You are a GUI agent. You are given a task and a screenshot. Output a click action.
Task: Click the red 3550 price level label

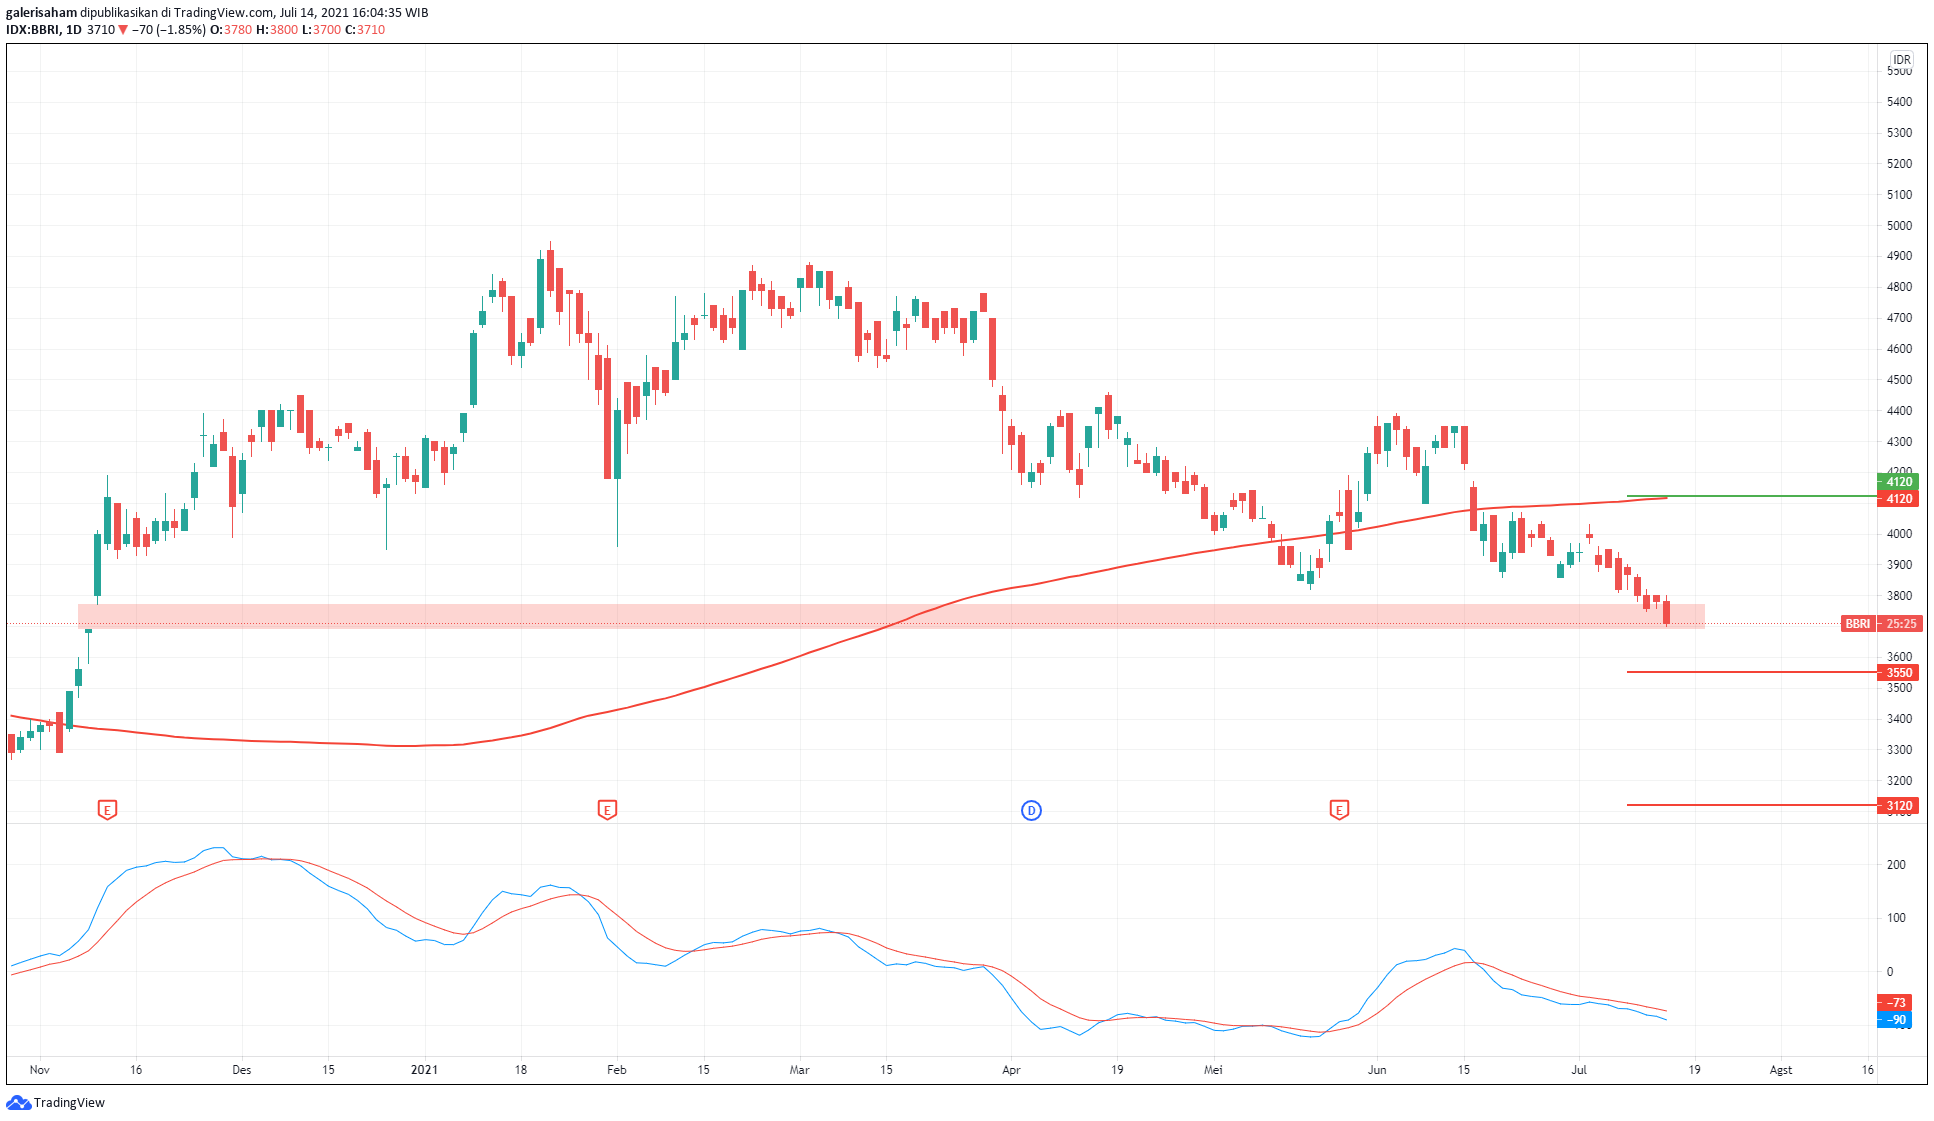[x=1898, y=672]
